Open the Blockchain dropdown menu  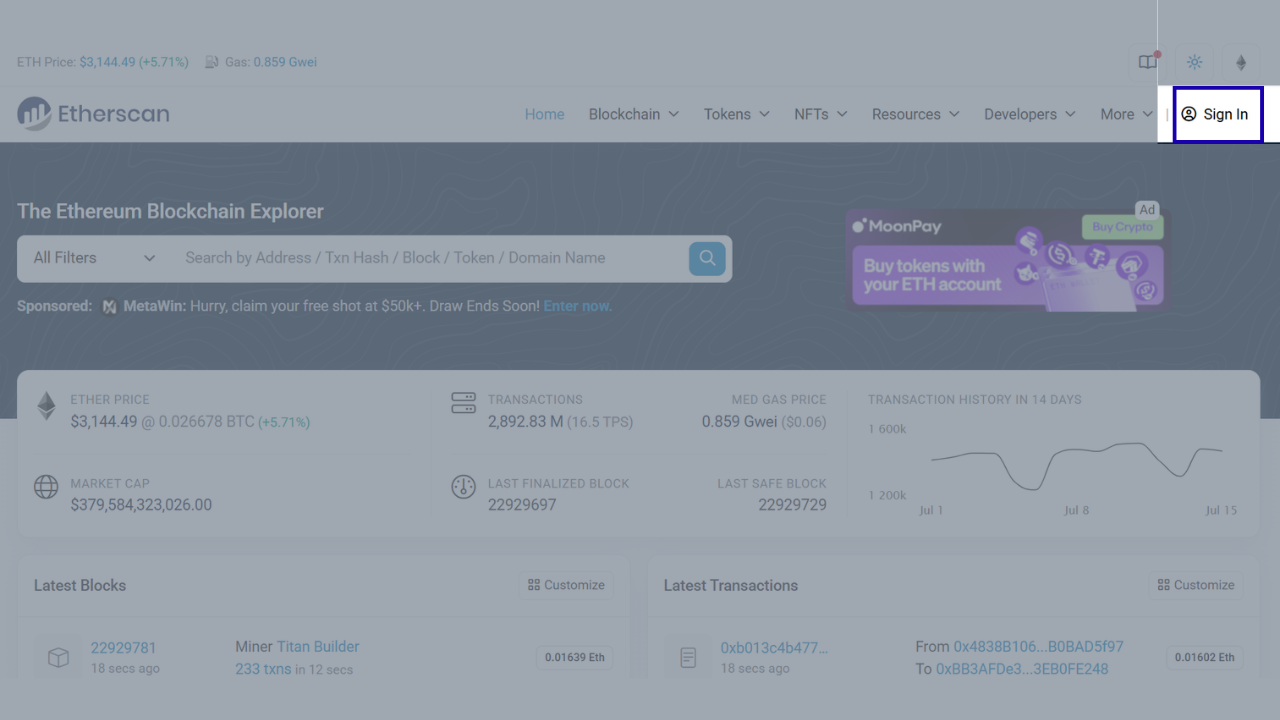[x=633, y=114]
